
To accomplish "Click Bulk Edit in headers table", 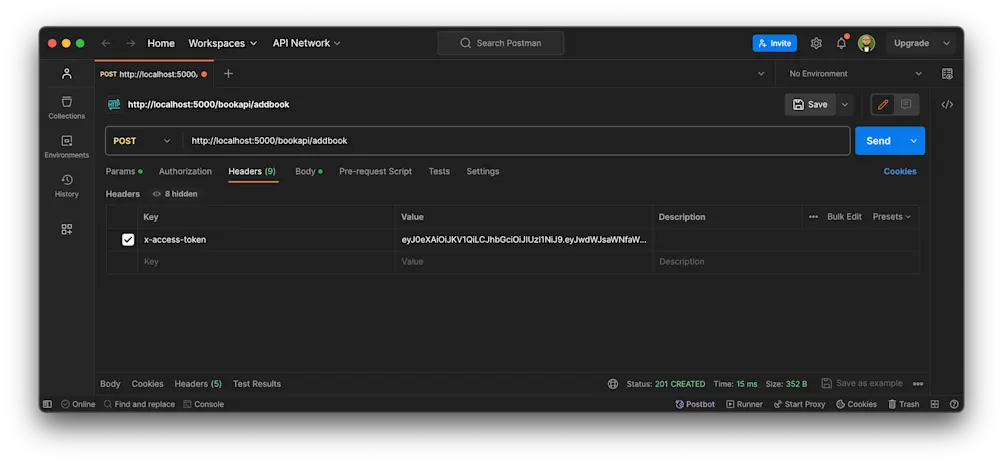I will pyautogui.click(x=844, y=217).
